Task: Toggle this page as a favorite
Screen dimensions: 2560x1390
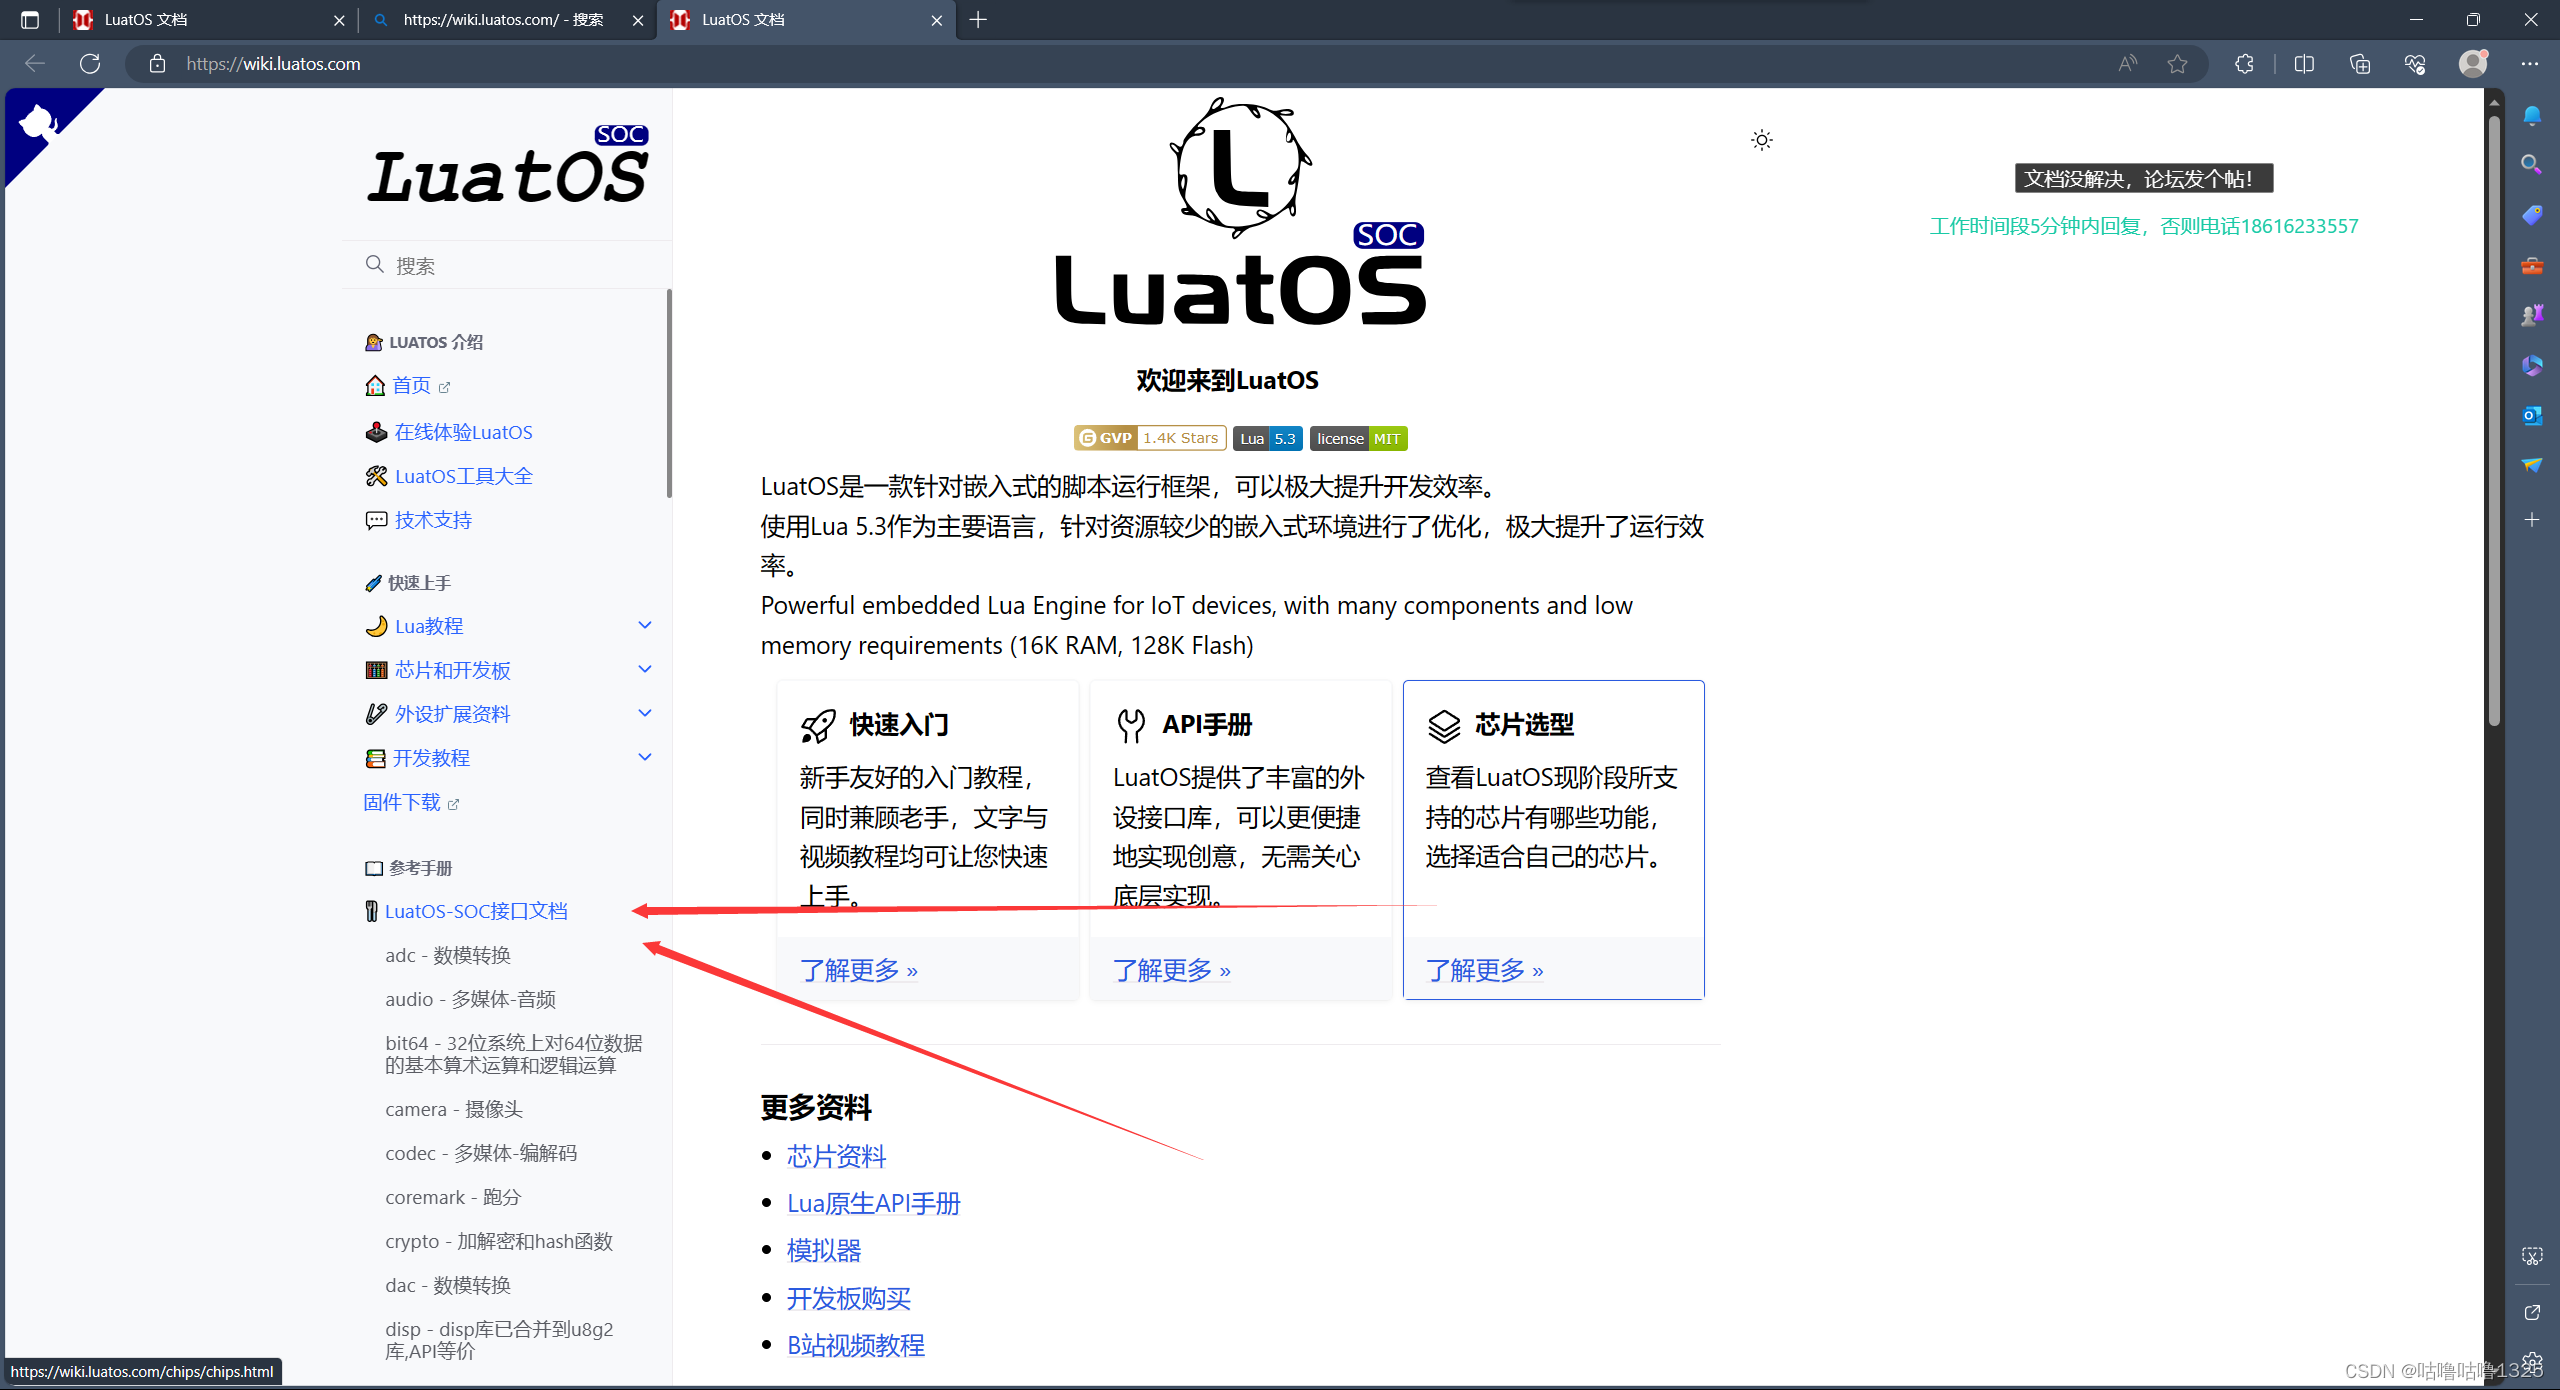Action: 2178,63
